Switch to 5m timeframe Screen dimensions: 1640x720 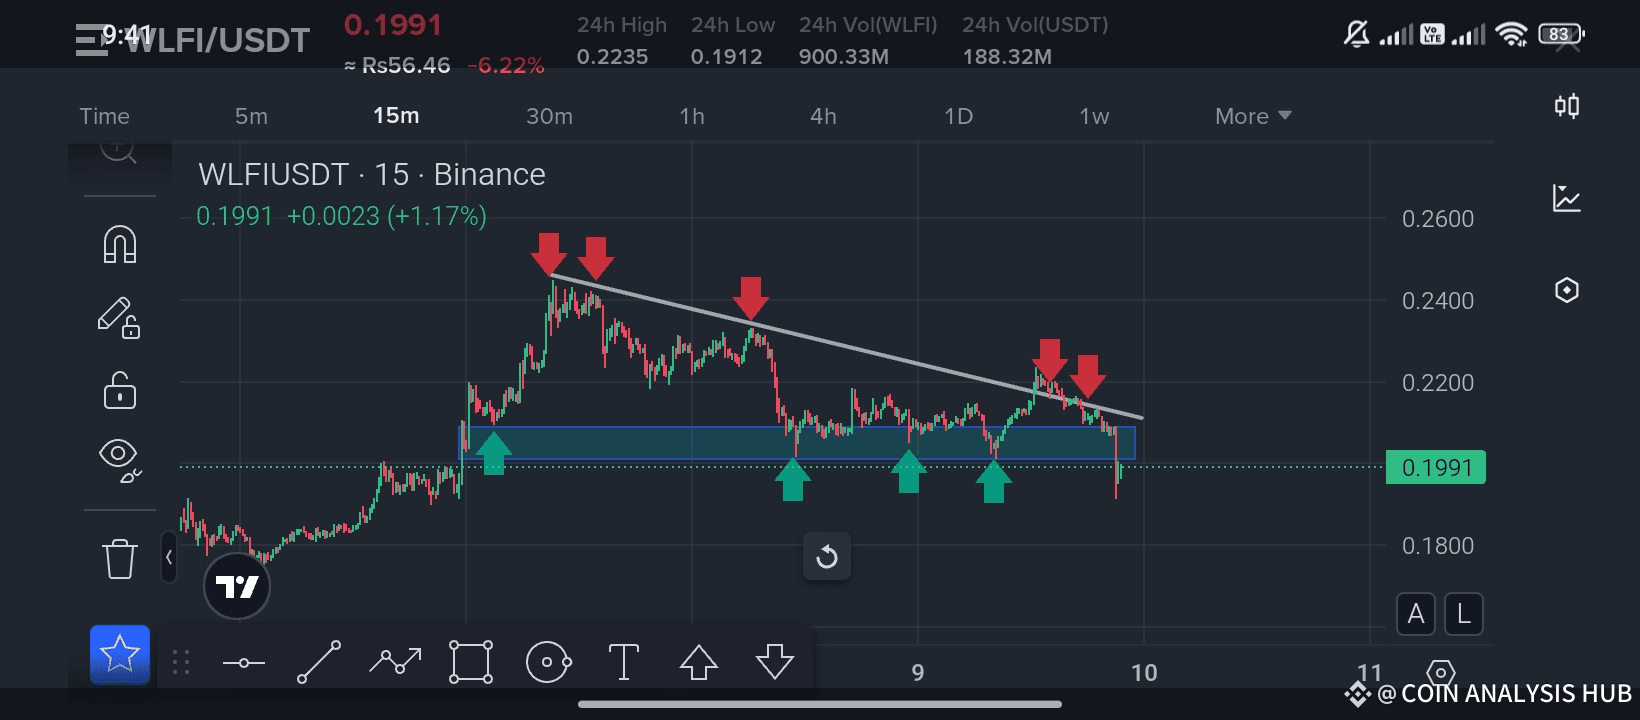coord(251,116)
